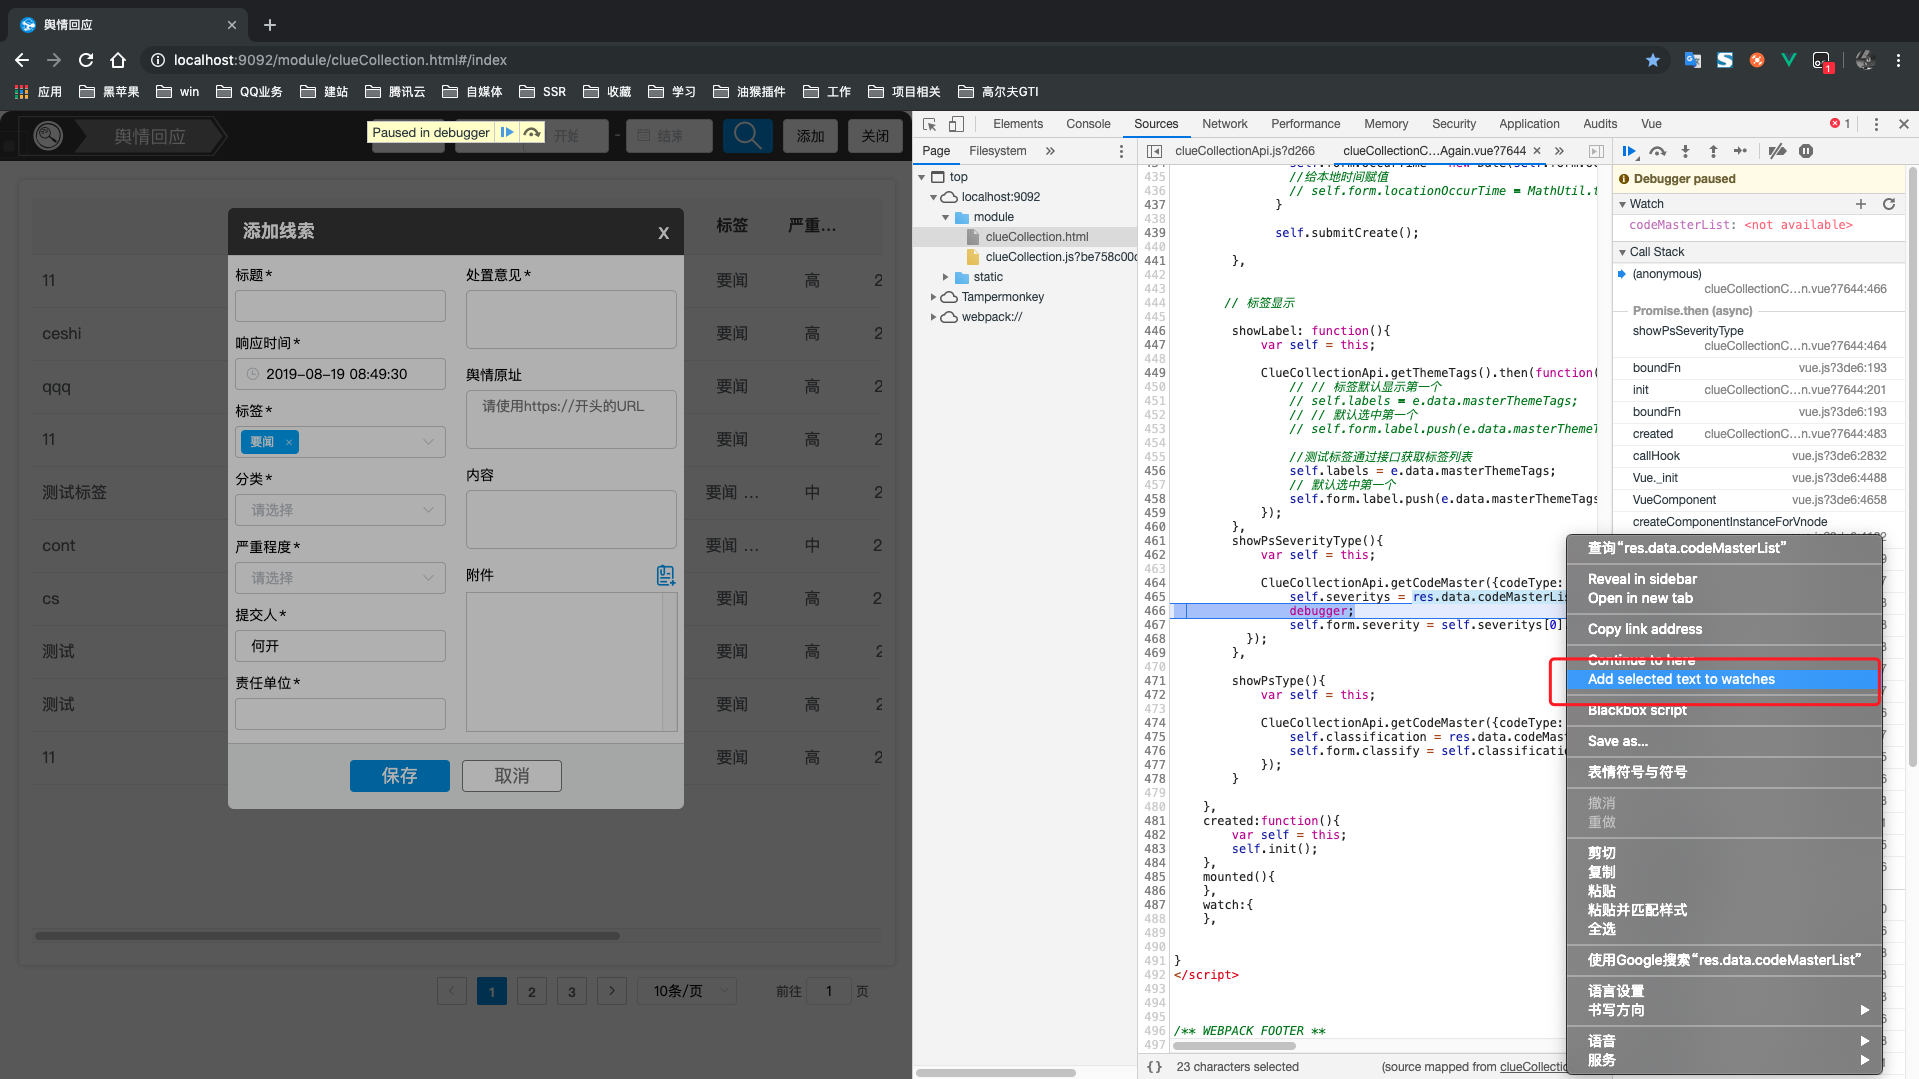
Task: Show more navigator tabs chevron
Action: click(1050, 151)
